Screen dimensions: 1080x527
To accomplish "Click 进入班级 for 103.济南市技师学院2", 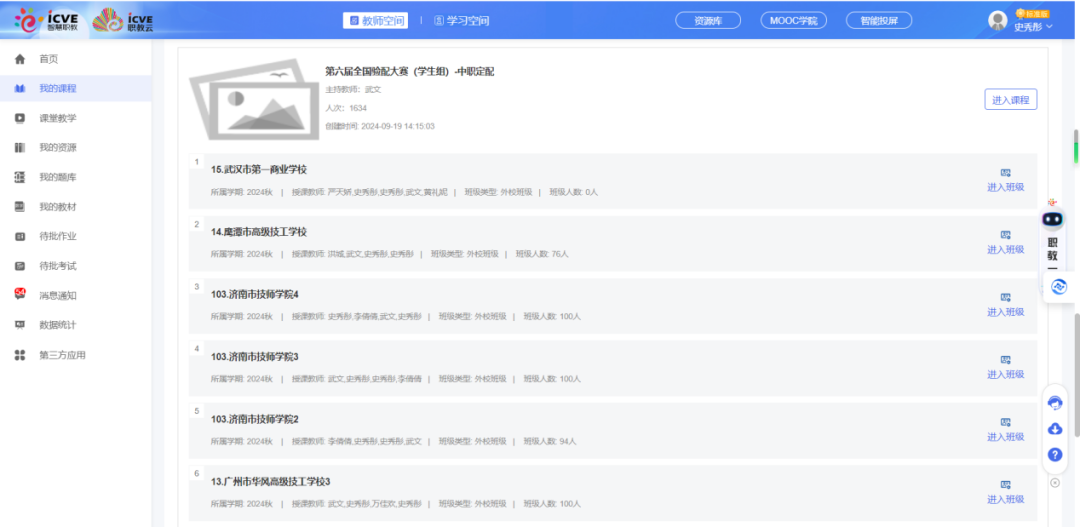I will pos(1006,437).
